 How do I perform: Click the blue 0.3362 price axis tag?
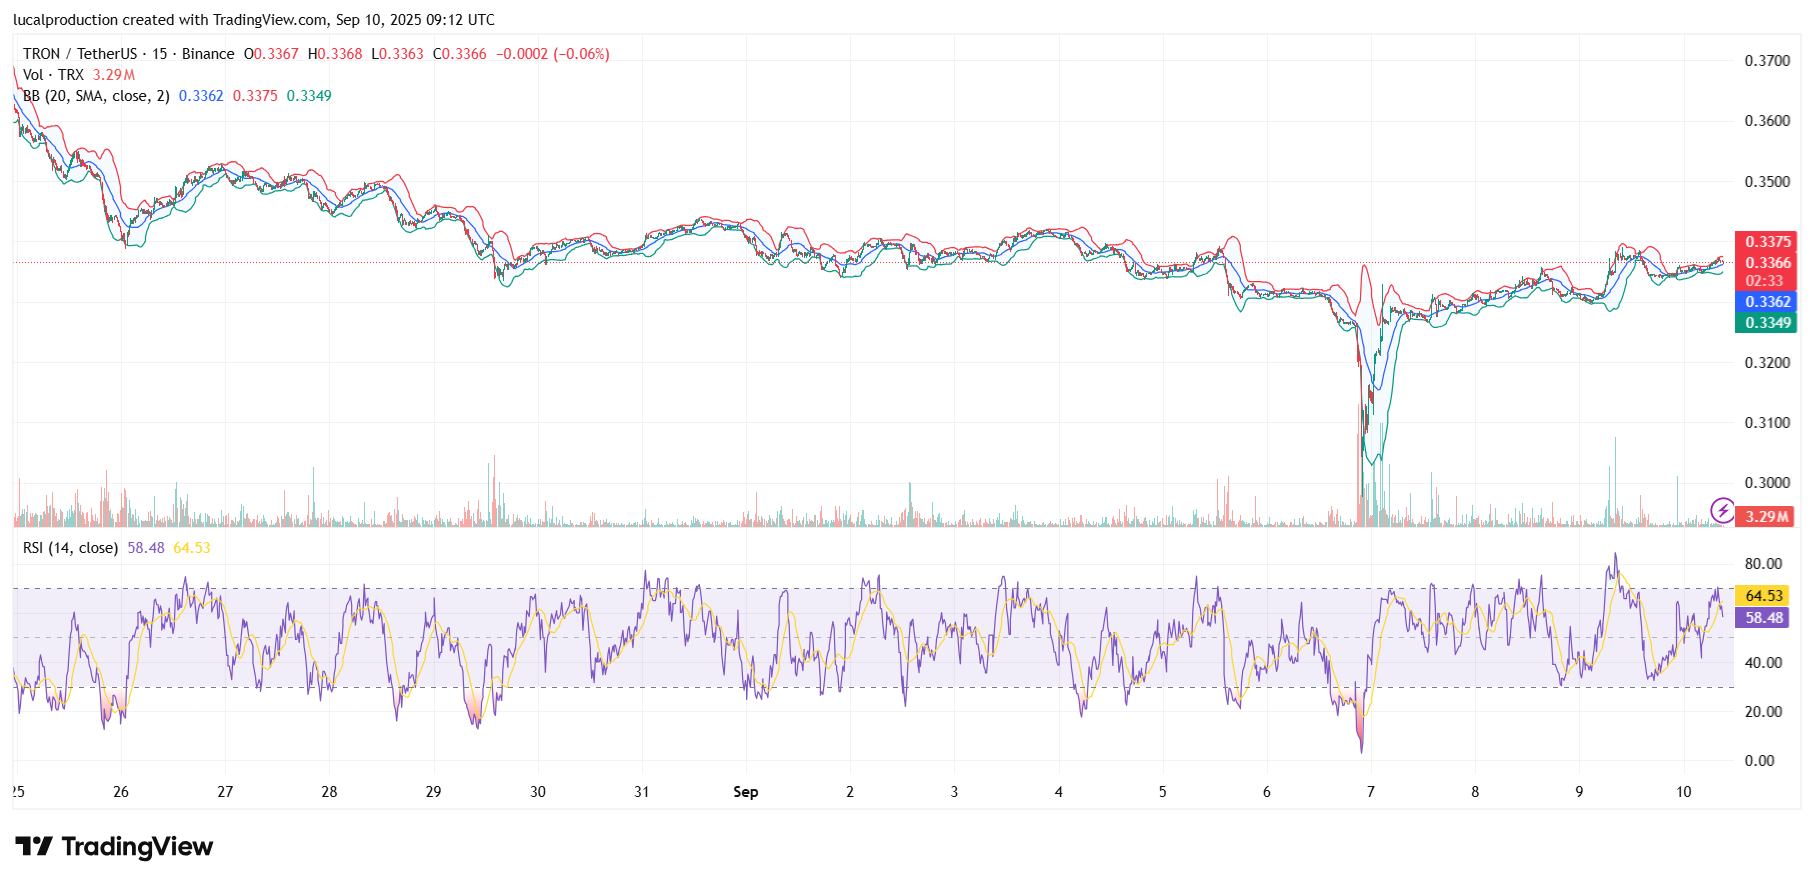pos(1766,302)
